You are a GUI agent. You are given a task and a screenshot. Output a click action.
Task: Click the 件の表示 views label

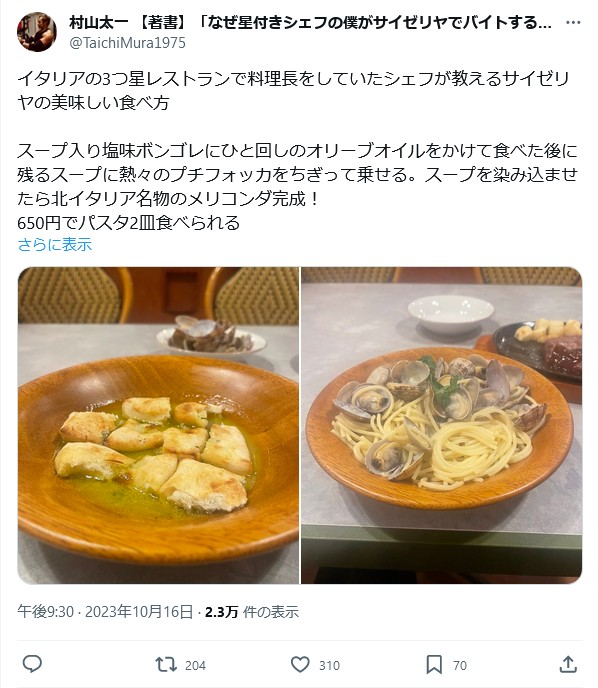[271, 612]
